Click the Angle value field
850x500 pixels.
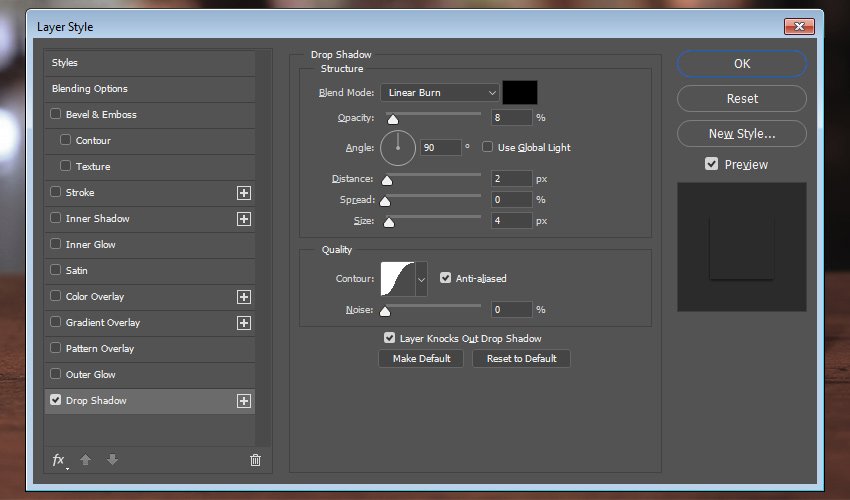[441, 148]
